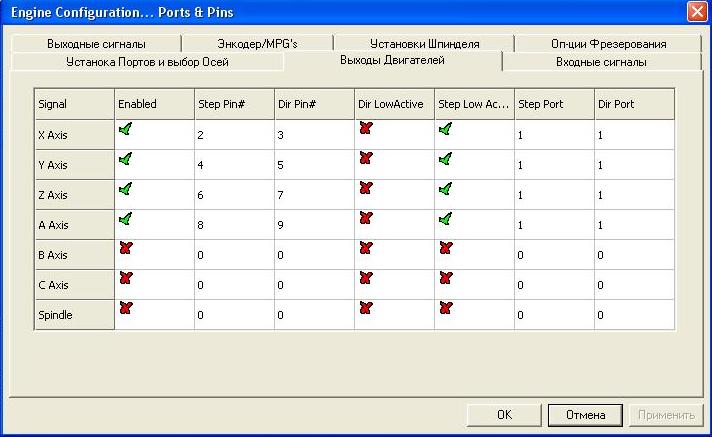
Task: Toggle A Axis Dir LowActive red cross
Action: (365, 217)
